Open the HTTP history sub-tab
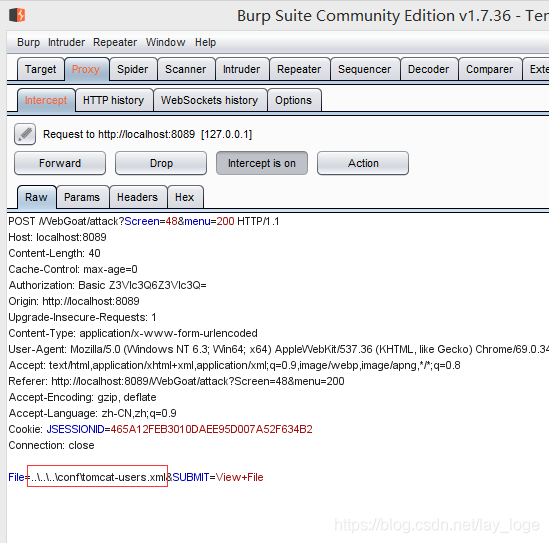This screenshot has width=549, height=543. [114, 100]
